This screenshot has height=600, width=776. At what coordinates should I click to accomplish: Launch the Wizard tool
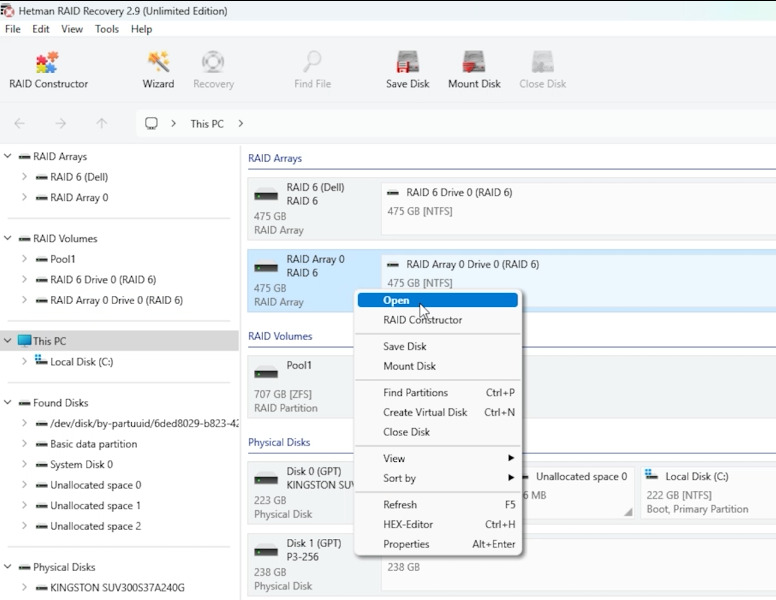pos(158,70)
